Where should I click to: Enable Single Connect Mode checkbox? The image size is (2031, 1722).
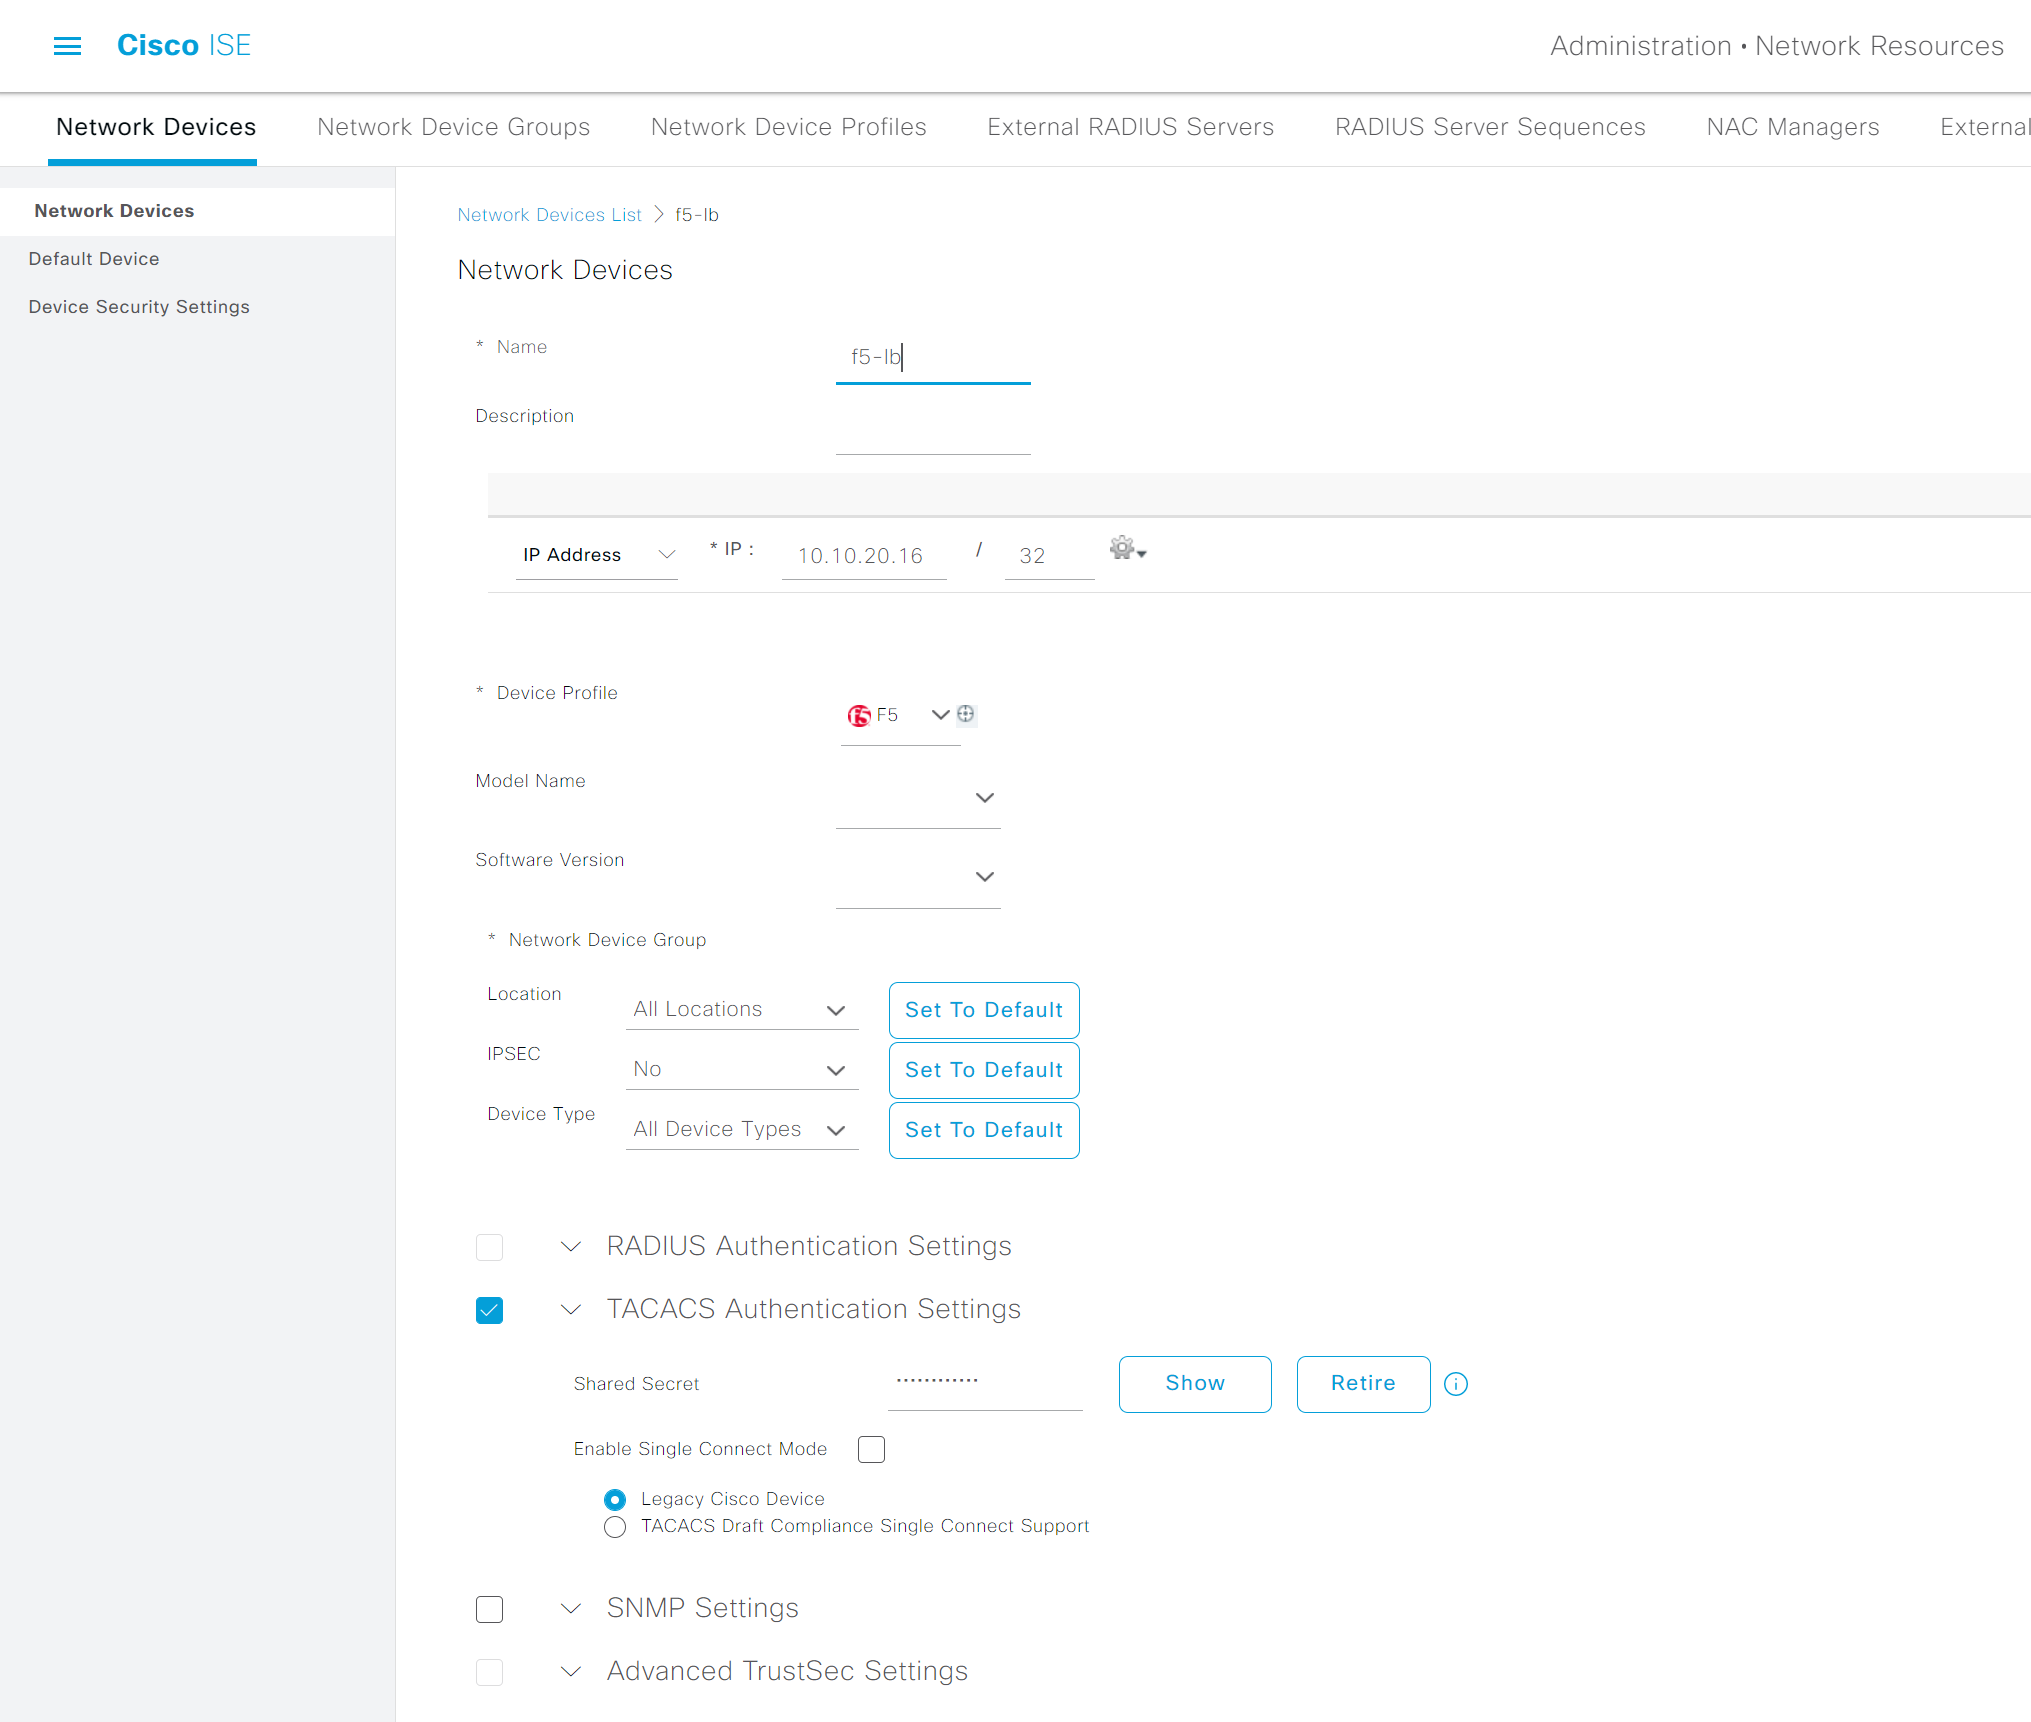pos(871,1449)
